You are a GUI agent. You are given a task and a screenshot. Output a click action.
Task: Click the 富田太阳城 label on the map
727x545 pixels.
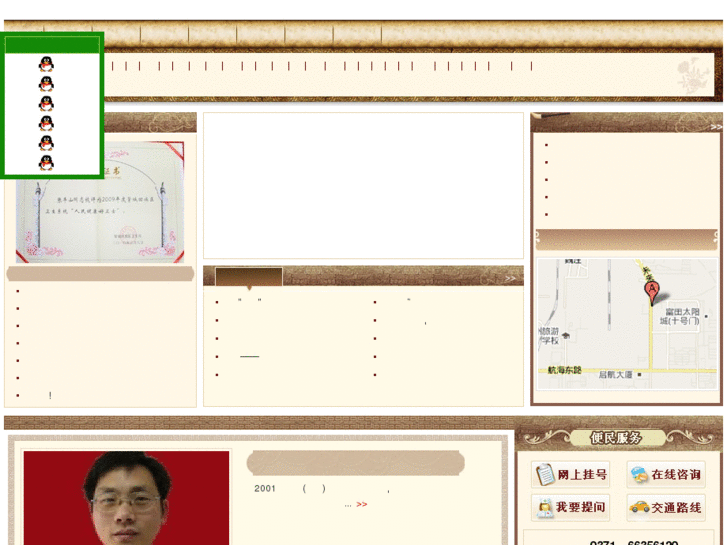pyautogui.click(x=680, y=316)
